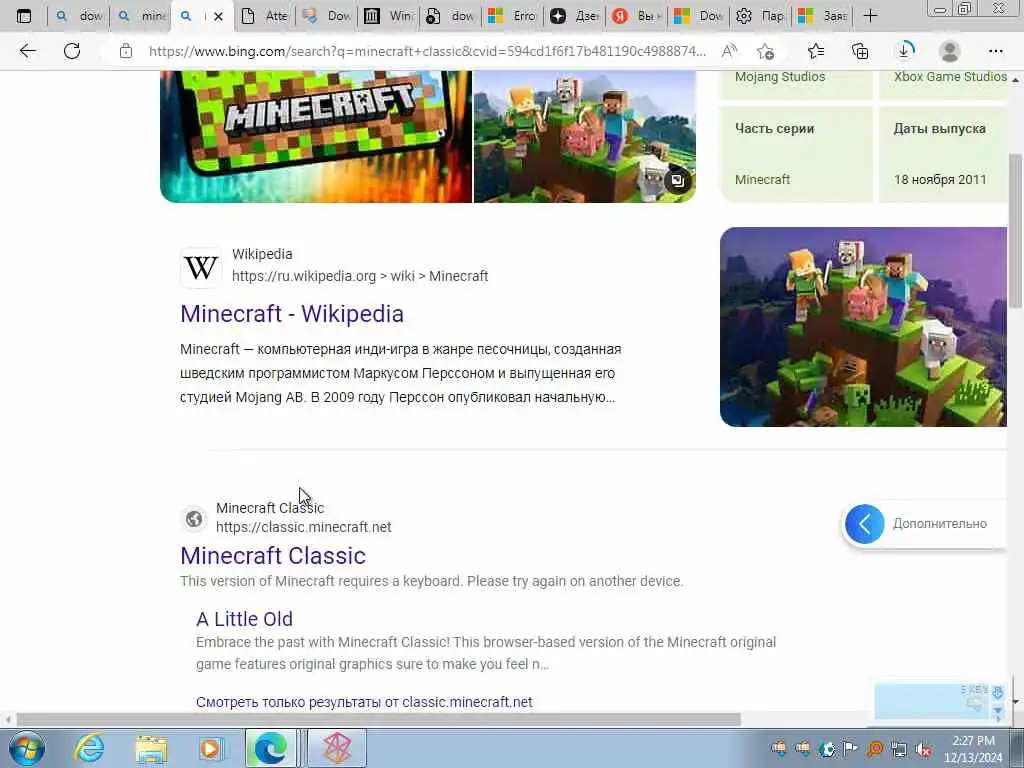
Task: Open the Minecraft characters image in carousel
Action: tap(584, 136)
